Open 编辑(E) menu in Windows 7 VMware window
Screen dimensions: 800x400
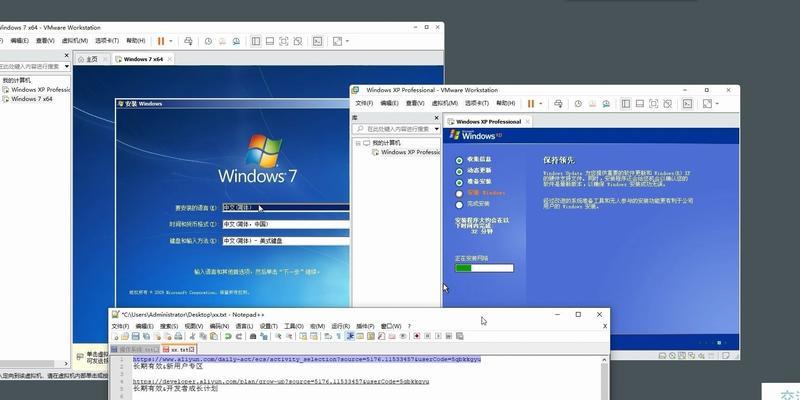pos(19,41)
